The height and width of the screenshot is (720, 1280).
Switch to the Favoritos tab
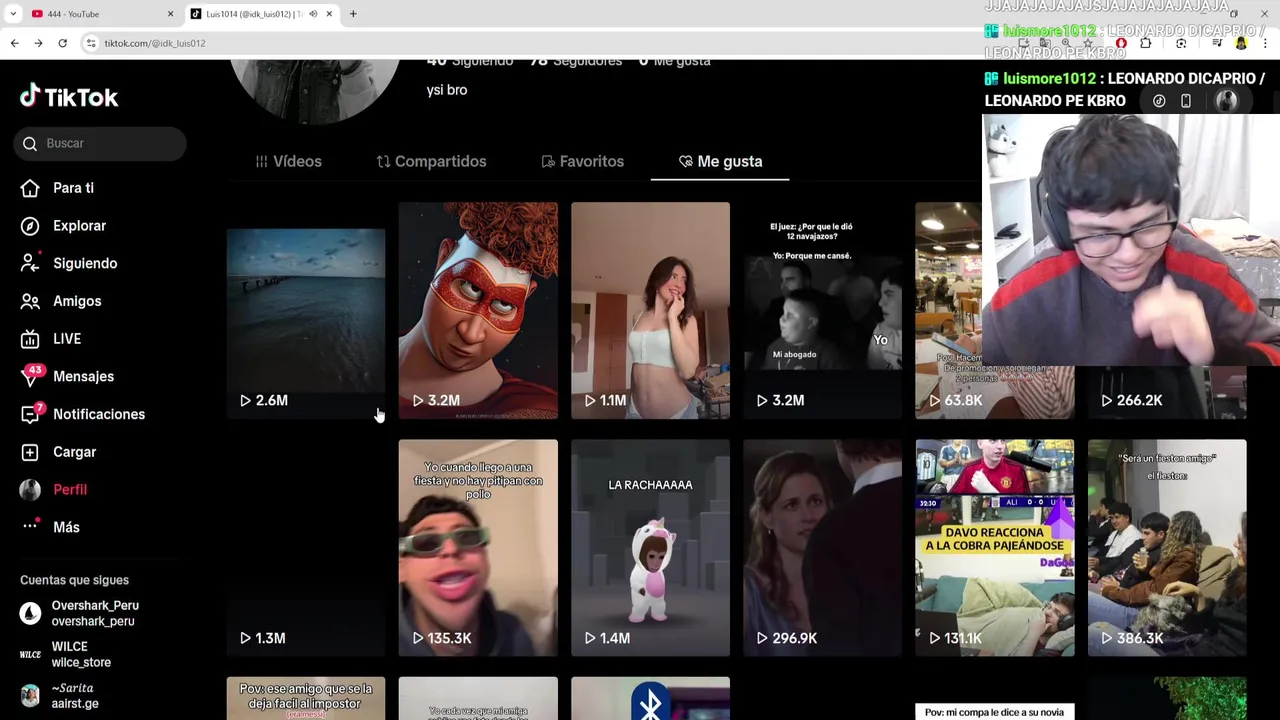(582, 161)
